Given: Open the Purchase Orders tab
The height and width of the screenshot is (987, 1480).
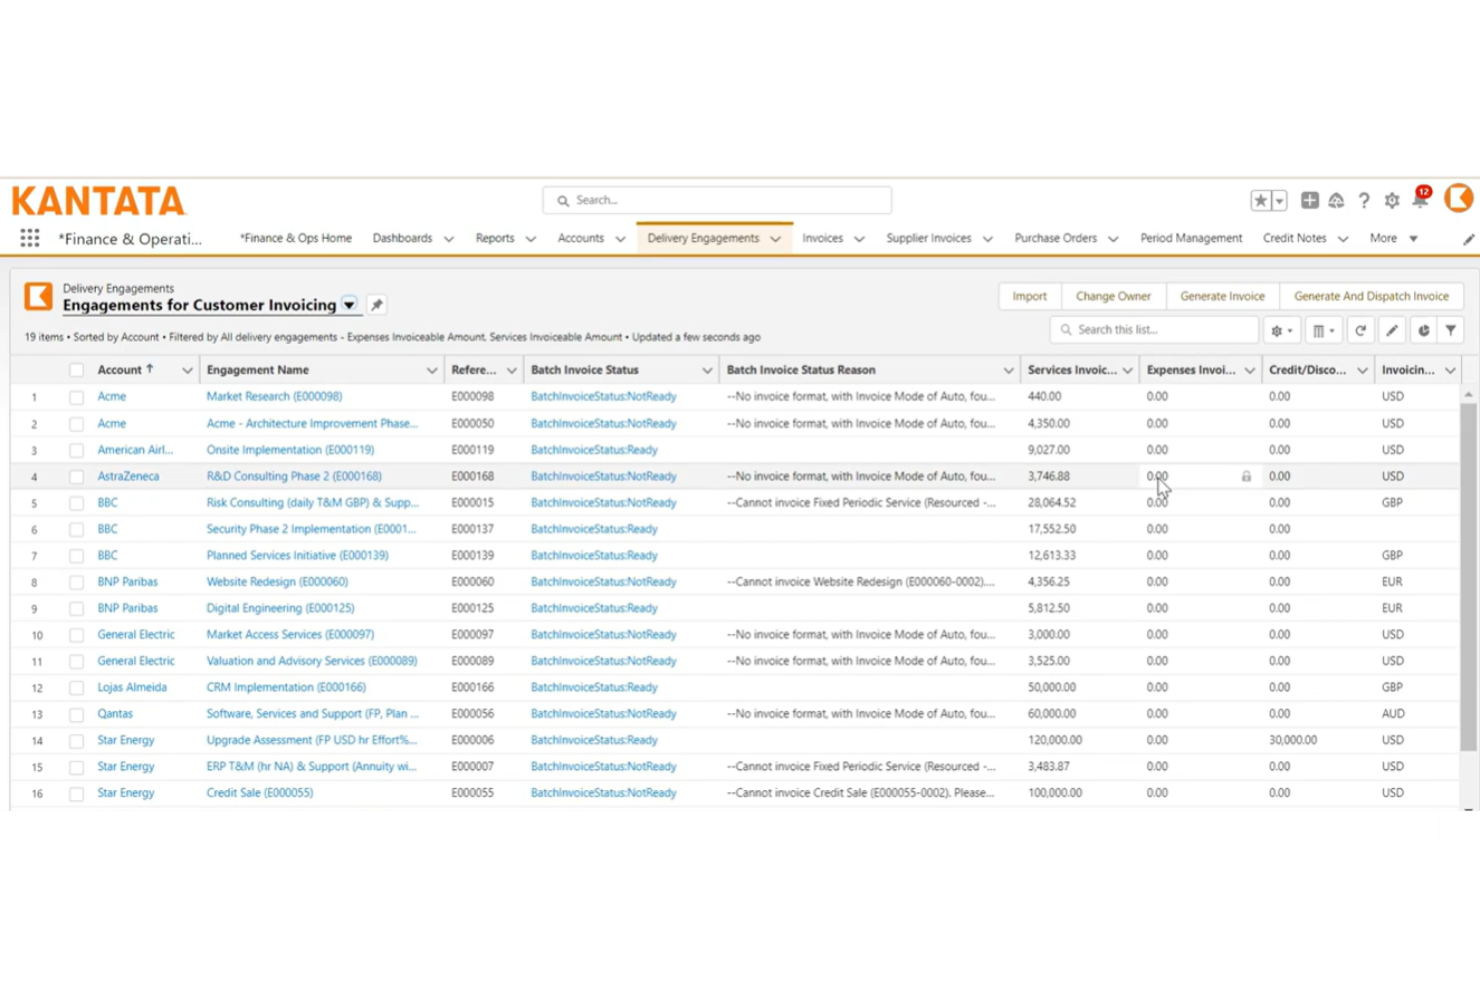Looking at the screenshot, I should pos(1055,238).
